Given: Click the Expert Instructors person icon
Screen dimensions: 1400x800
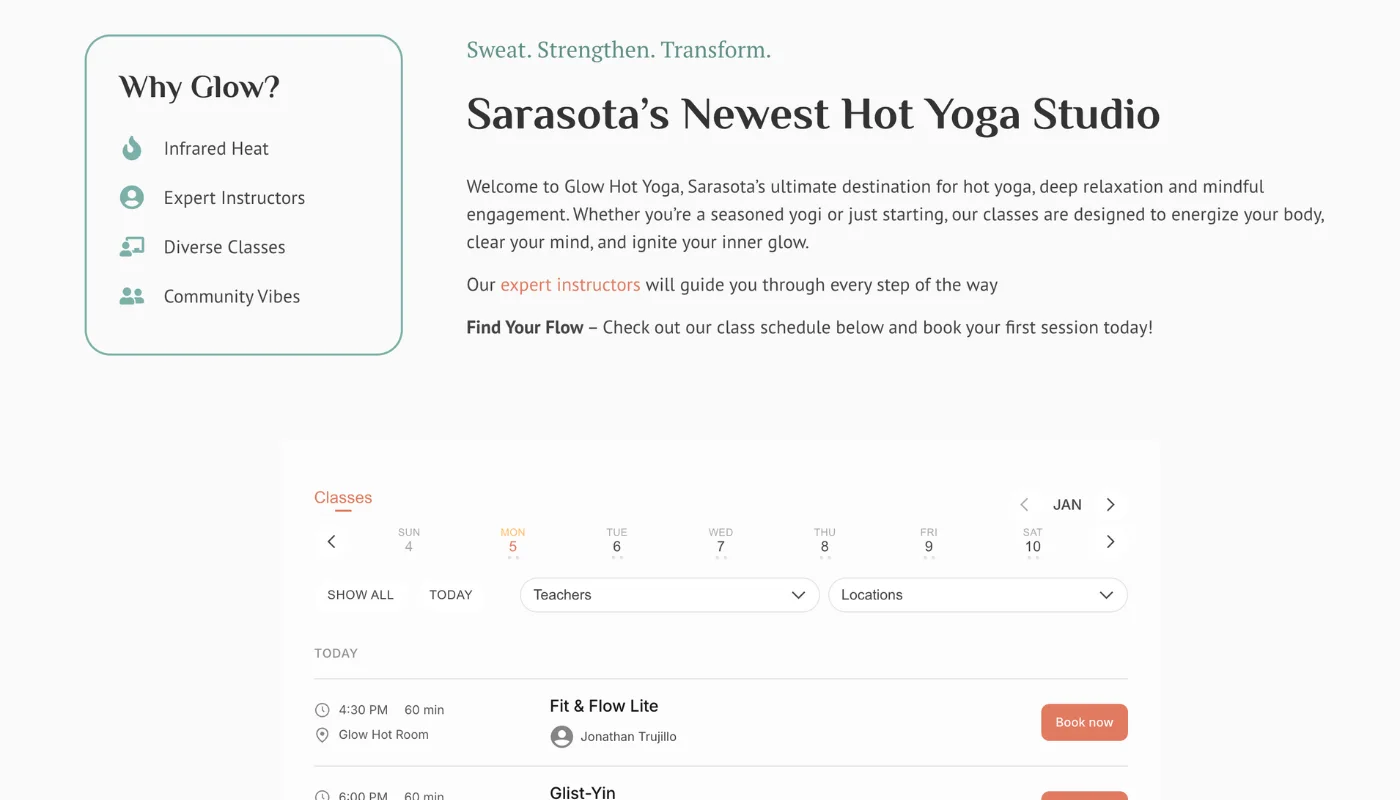Looking at the screenshot, I should pos(131,197).
